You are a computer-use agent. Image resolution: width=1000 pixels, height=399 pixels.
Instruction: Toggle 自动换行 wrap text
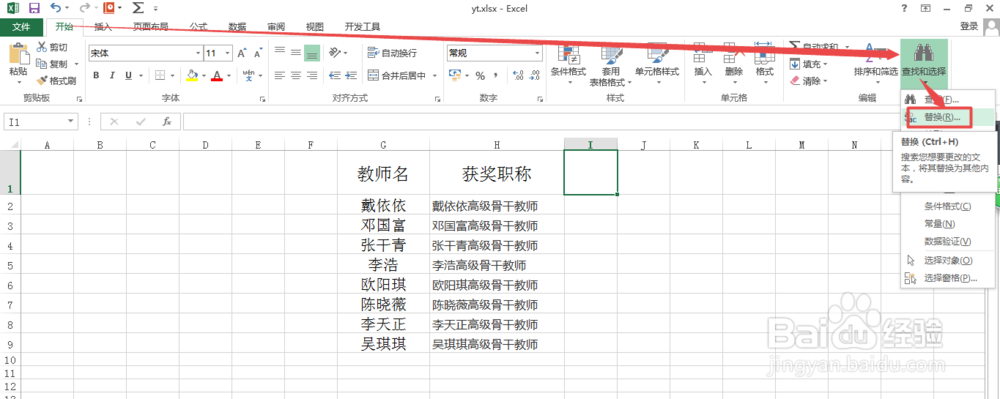click(393, 53)
